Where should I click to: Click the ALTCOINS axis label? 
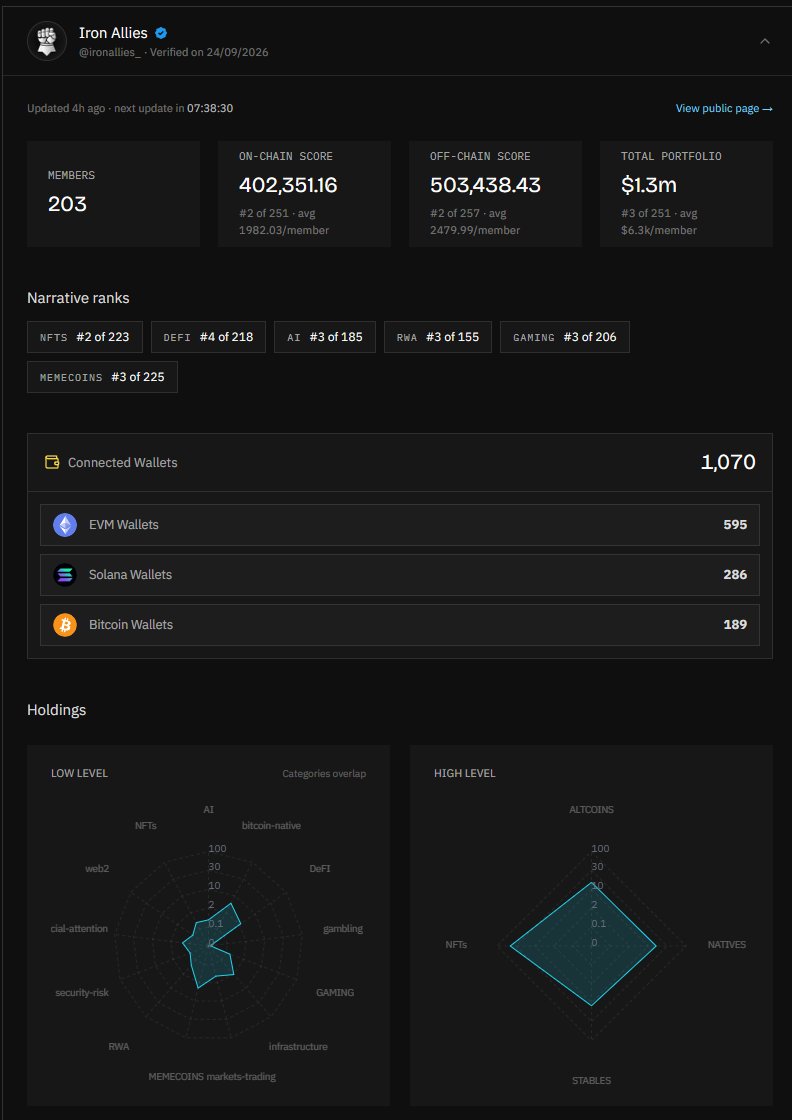591,810
